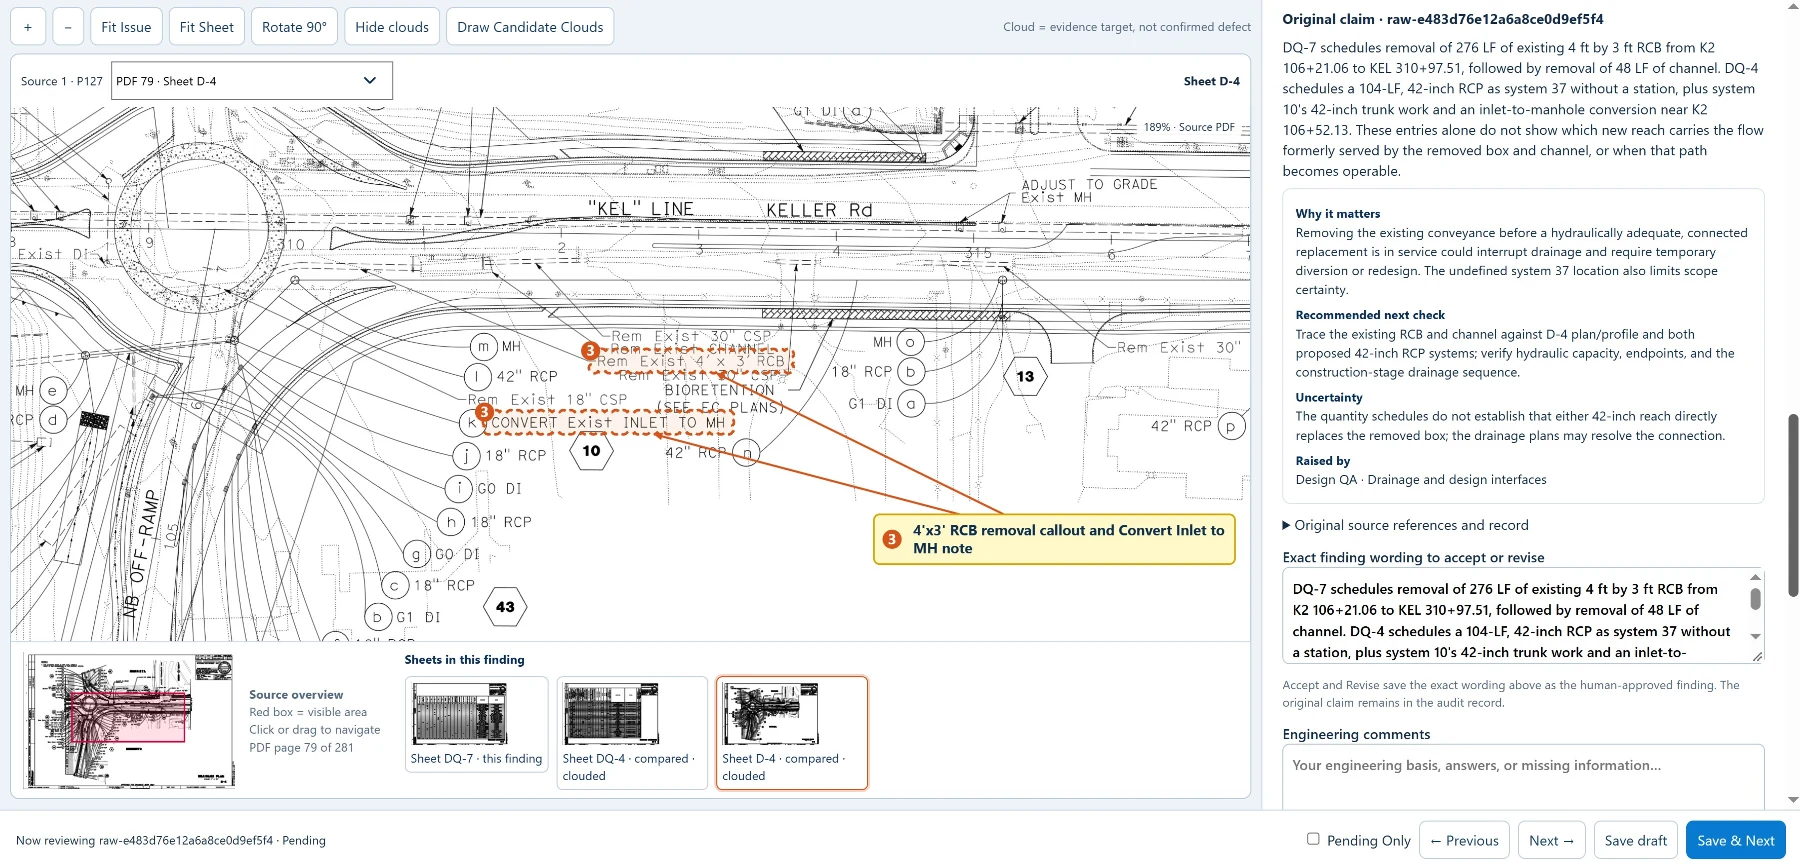Click Save & Next
The image size is (1800, 868).
[1735, 841]
